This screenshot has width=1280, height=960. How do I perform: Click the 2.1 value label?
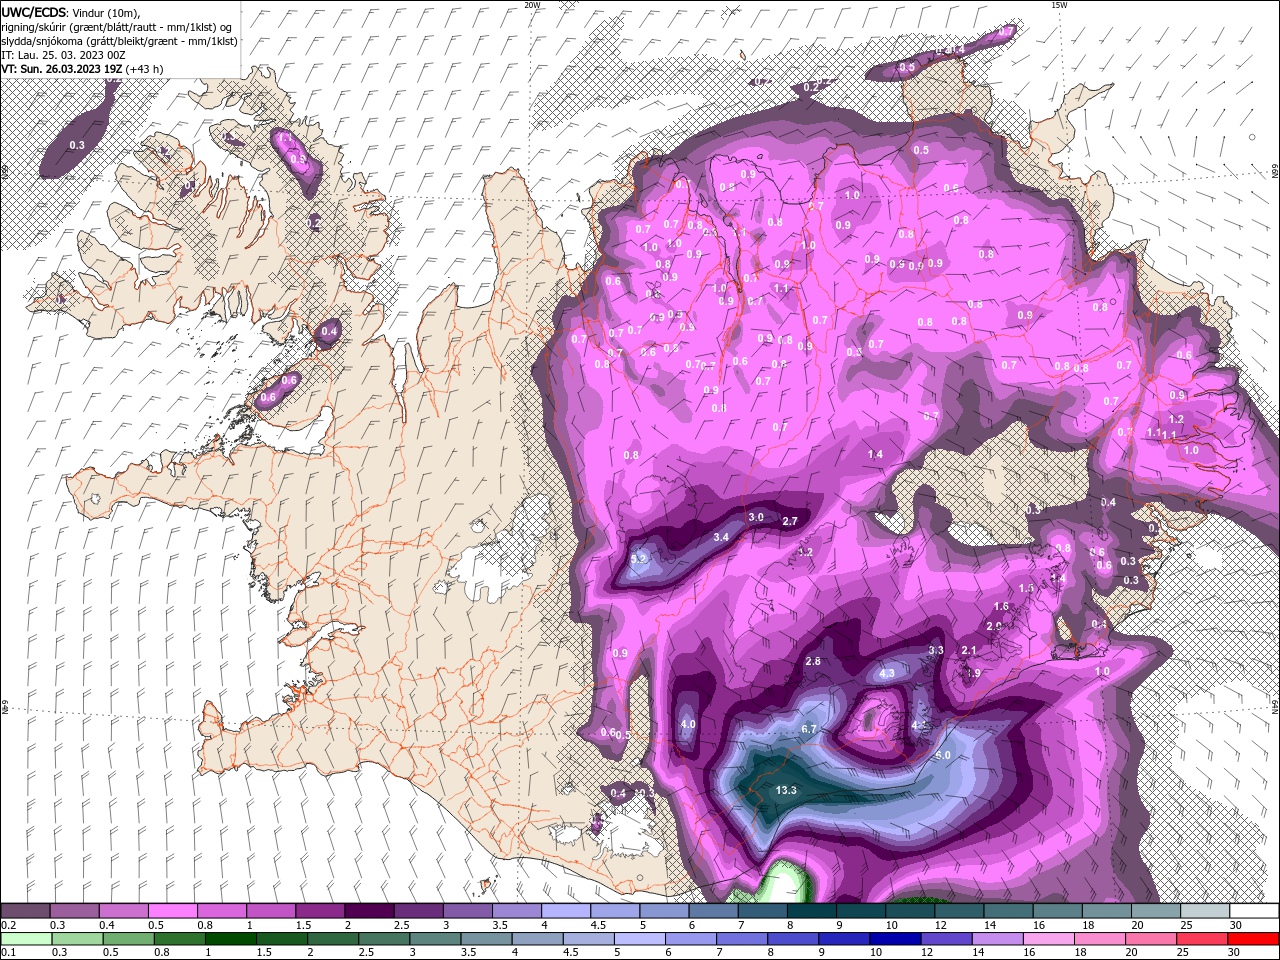(968, 650)
